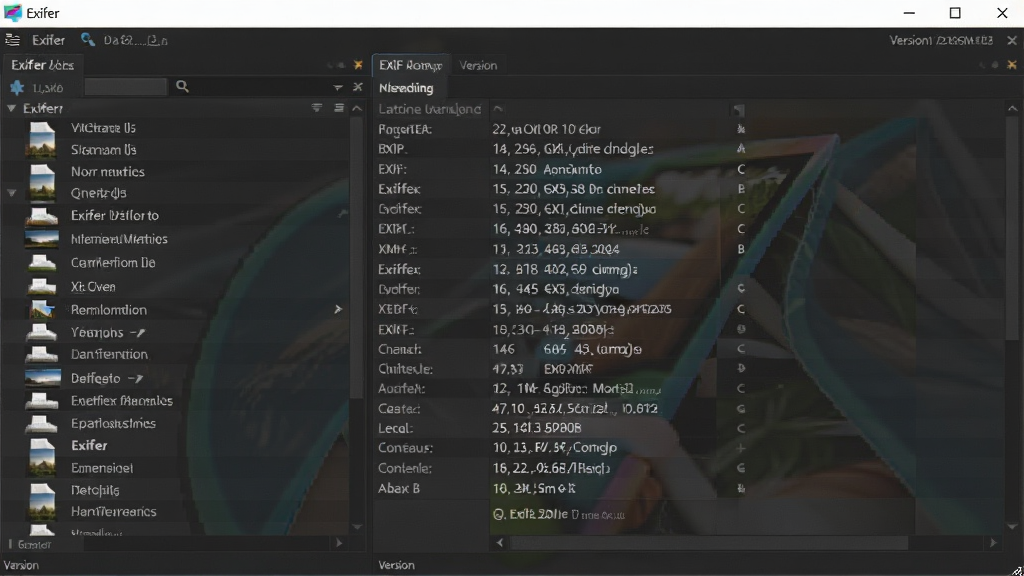This screenshot has width=1024, height=576.
Task: Expand the Remlomdion arrow
Action: click(338, 310)
